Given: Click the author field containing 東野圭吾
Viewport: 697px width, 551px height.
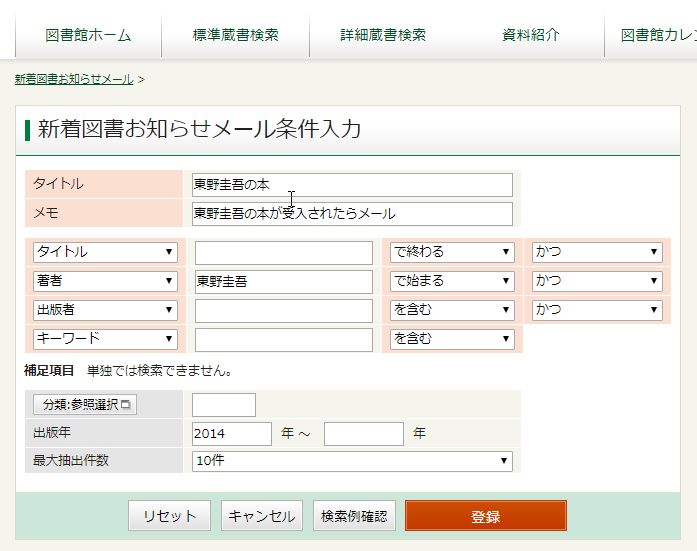Looking at the screenshot, I should coord(283,281).
